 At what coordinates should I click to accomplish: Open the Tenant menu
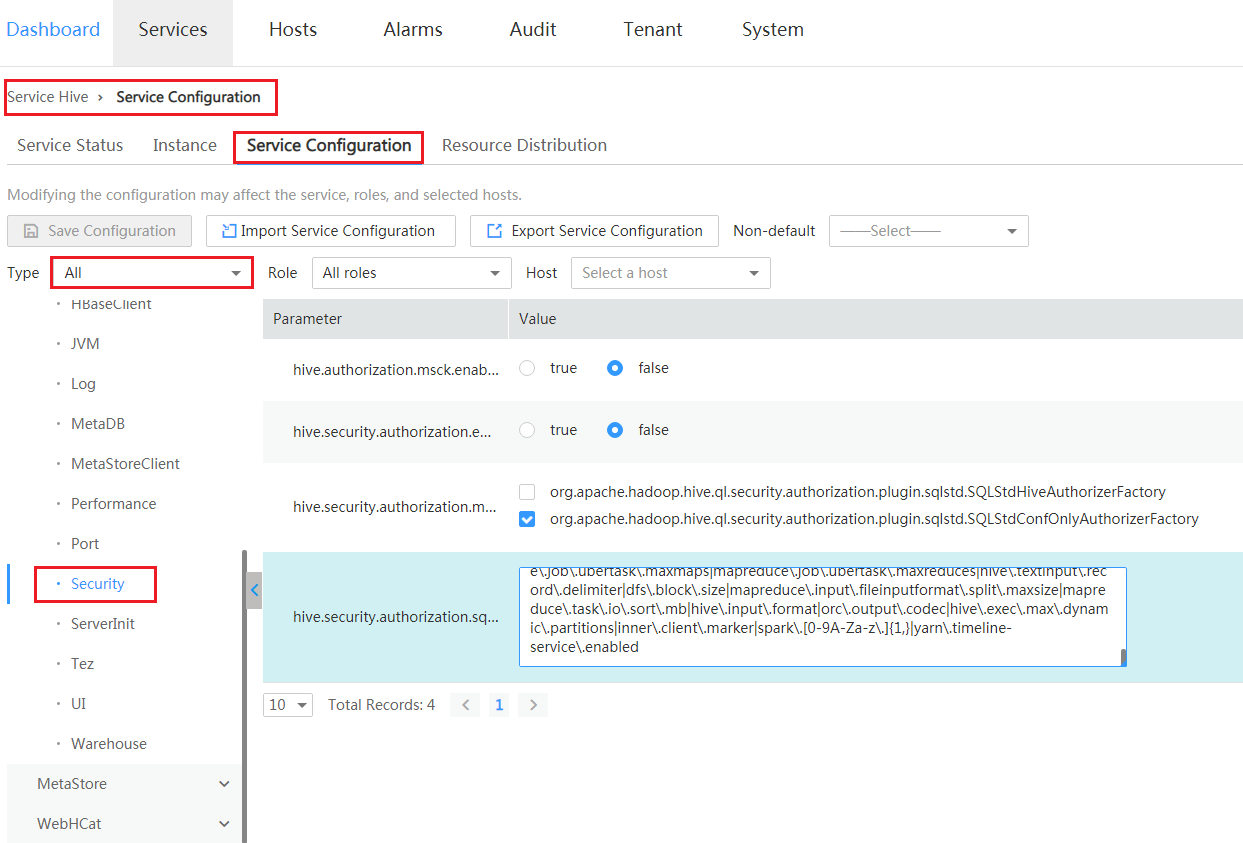pos(653,30)
